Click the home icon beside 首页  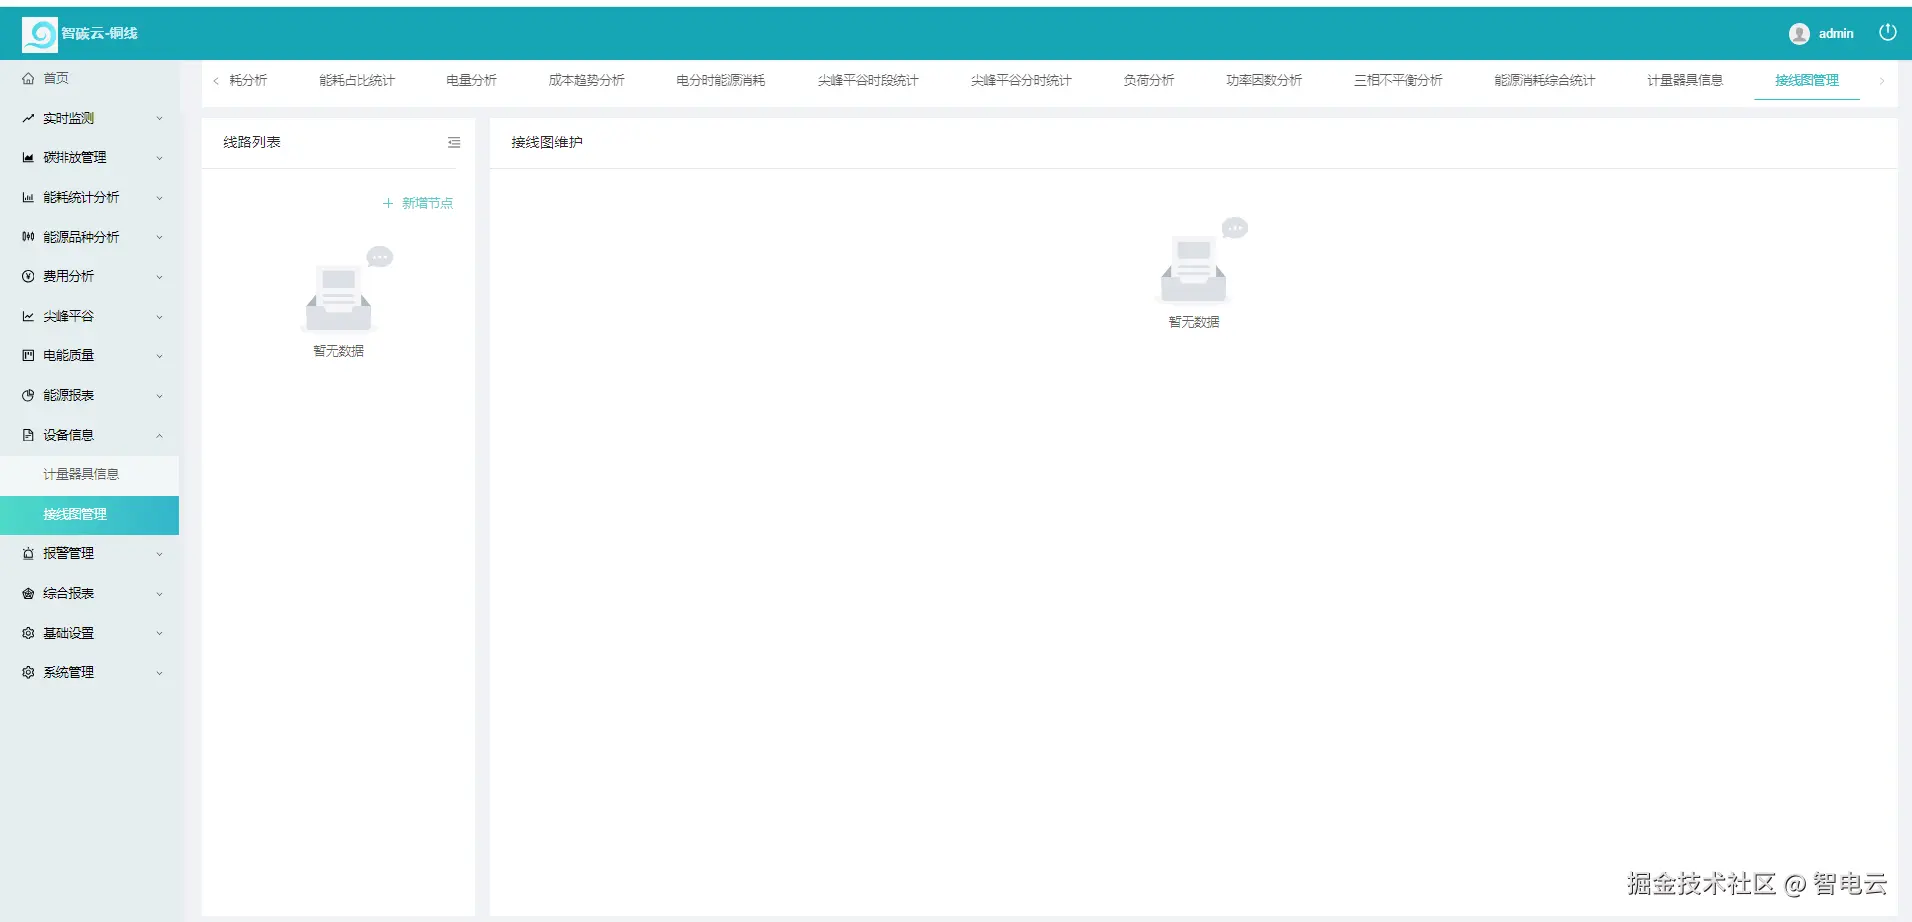pos(28,78)
